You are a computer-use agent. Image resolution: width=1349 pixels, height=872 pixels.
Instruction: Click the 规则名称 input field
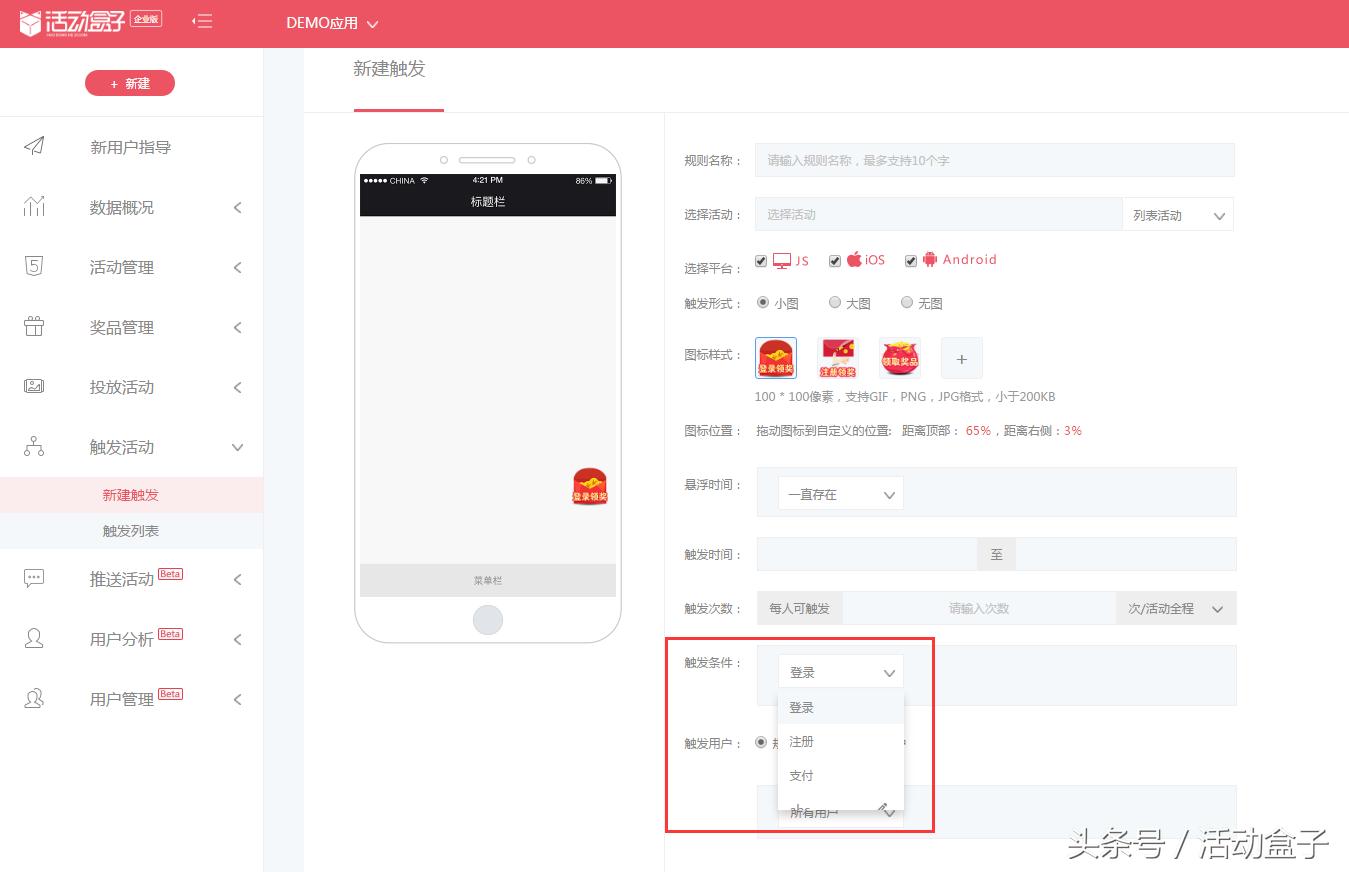[x=994, y=159]
